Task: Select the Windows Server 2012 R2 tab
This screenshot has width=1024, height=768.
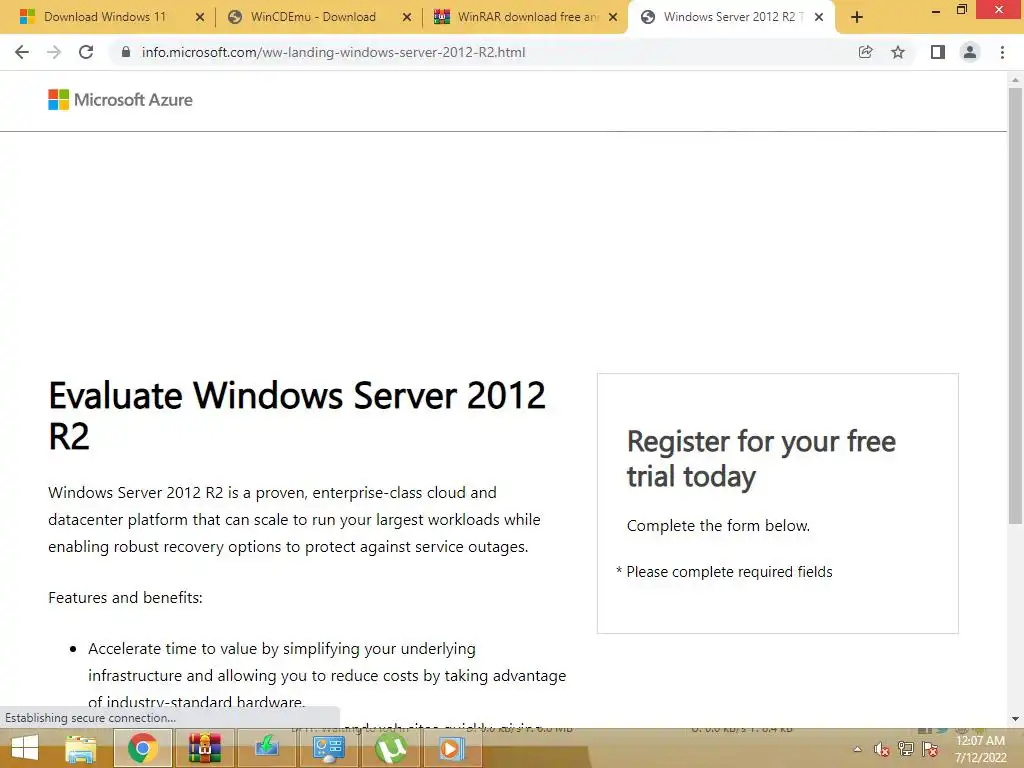Action: pos(725,17)
